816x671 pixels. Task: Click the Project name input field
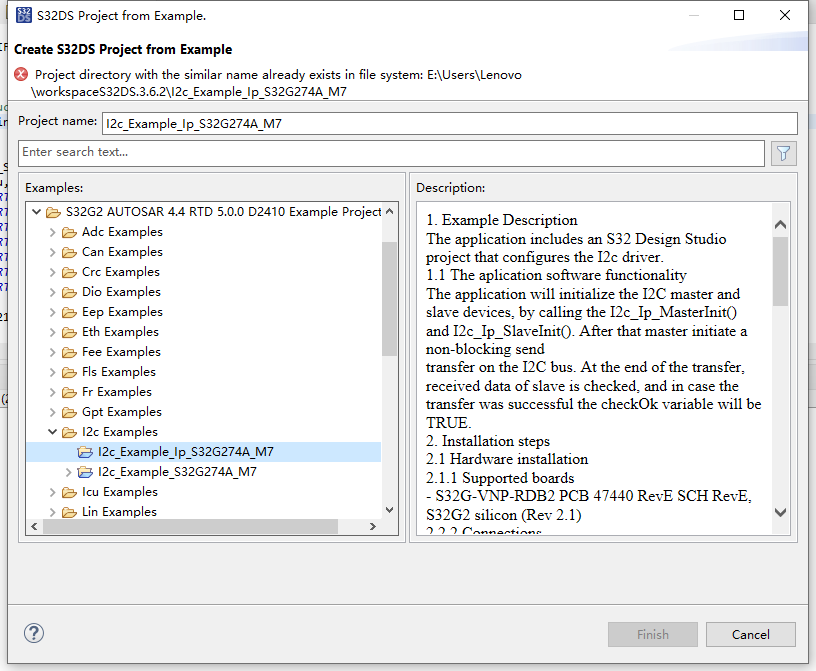point(450,124)
